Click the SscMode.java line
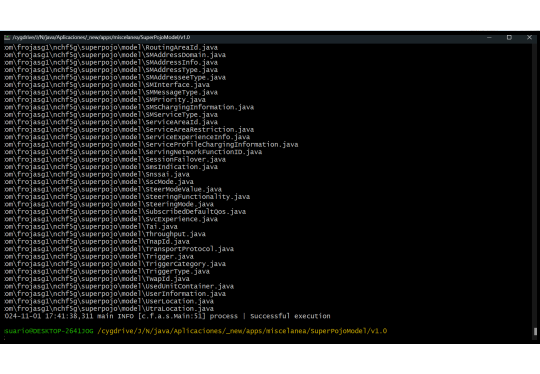This screenshot has height=374, width=540. [99, 182]
